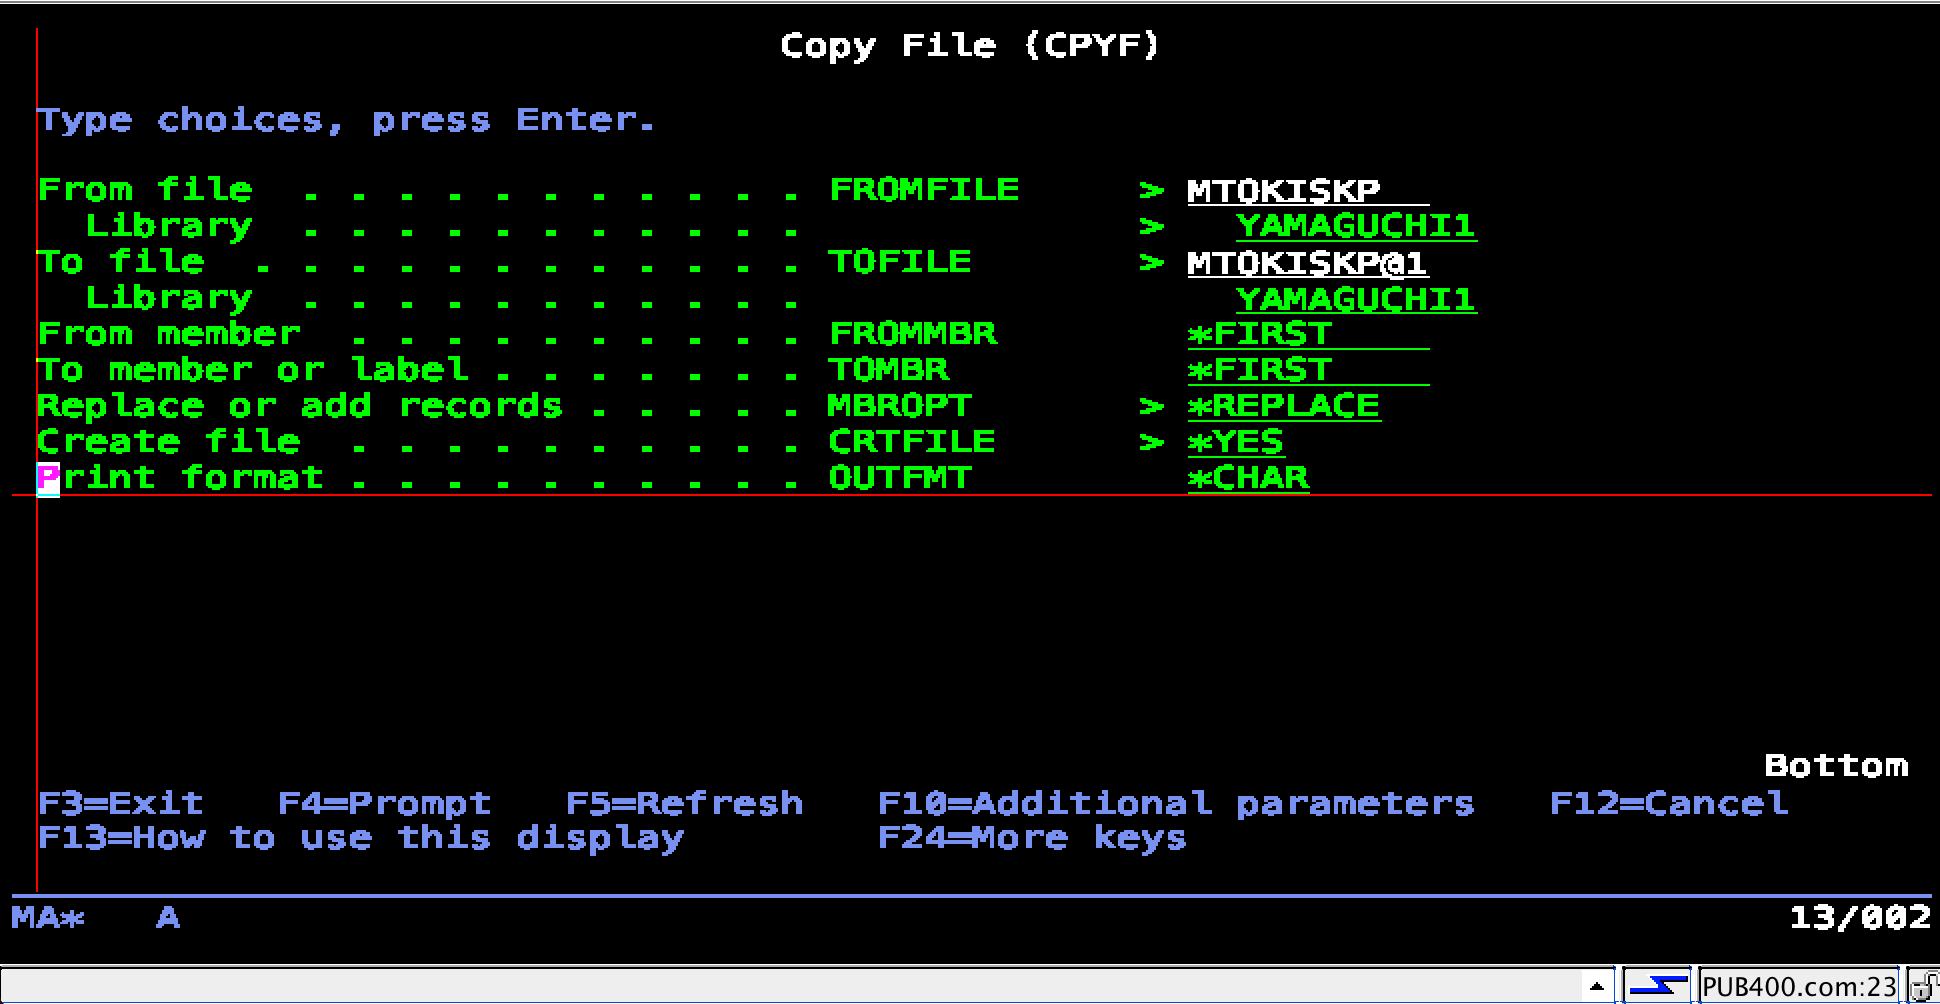Click the 'From member' label
1940x1004 pixels.
click(x=169, y=334)
